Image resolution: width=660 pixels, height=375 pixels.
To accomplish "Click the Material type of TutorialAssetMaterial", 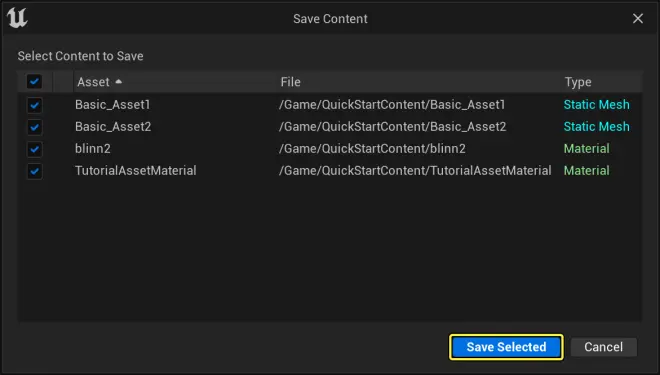I will [586, 171].
